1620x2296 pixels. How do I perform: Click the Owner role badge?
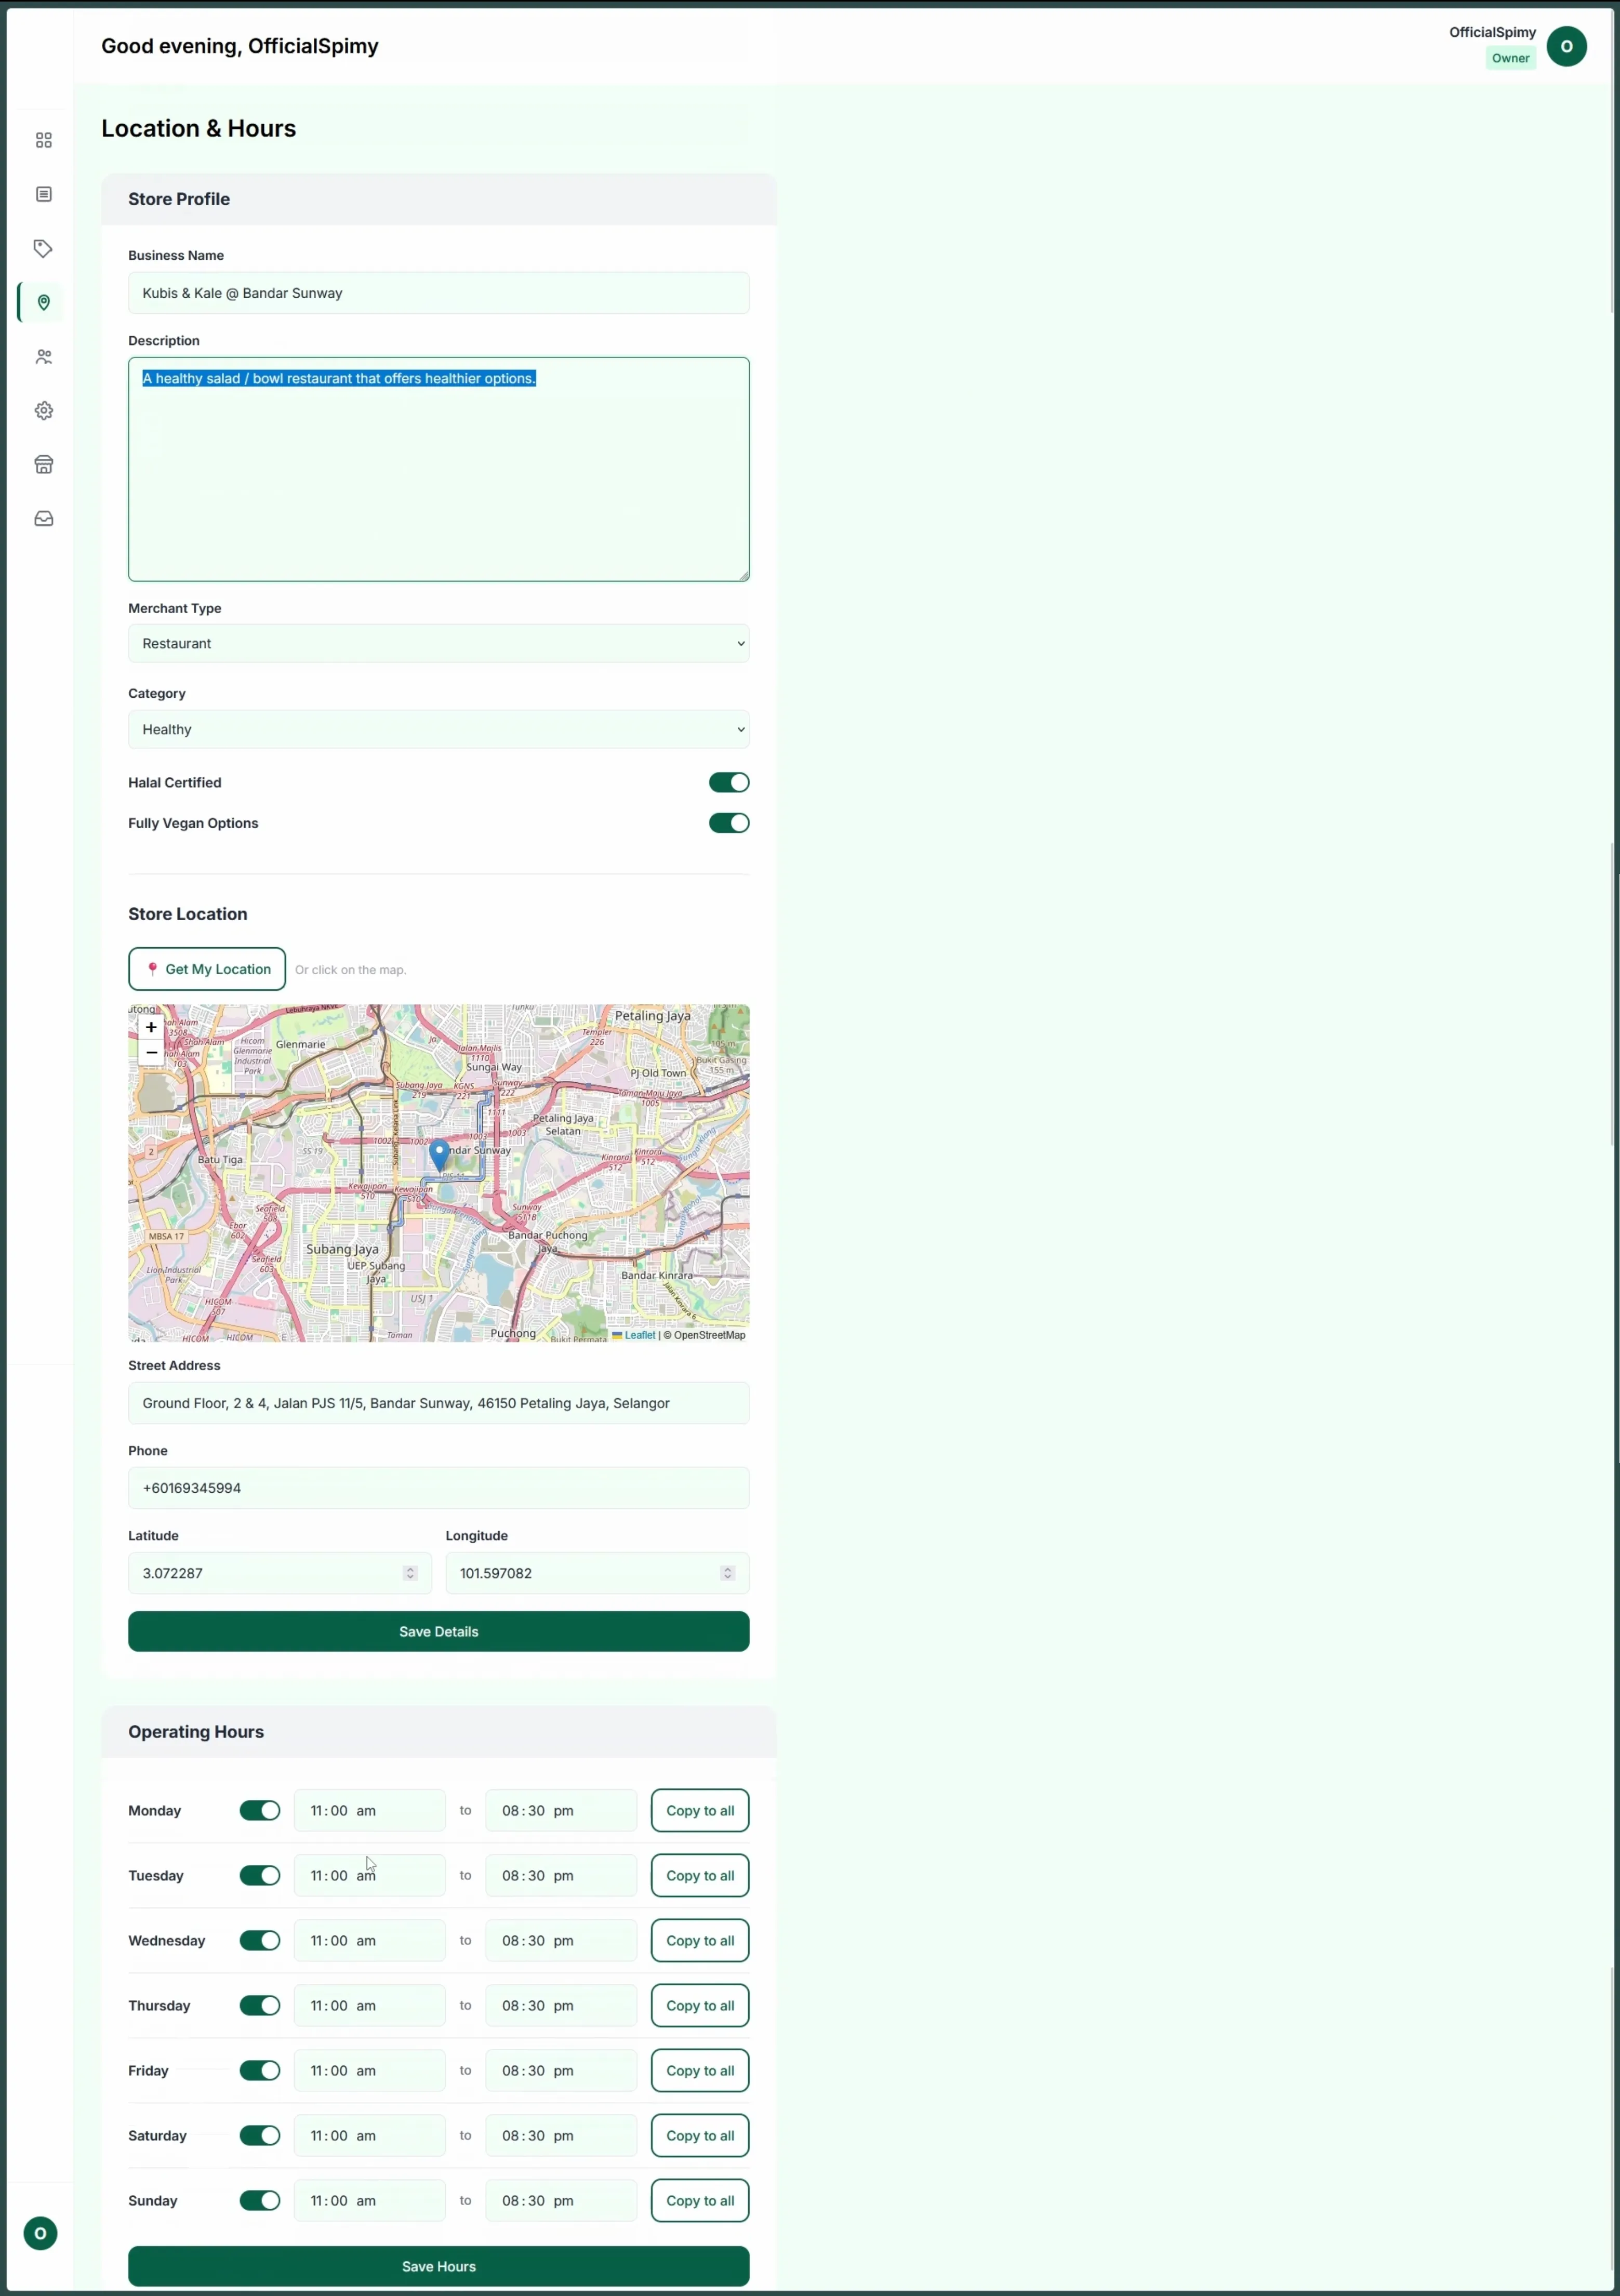click(x=1510, y=58)
